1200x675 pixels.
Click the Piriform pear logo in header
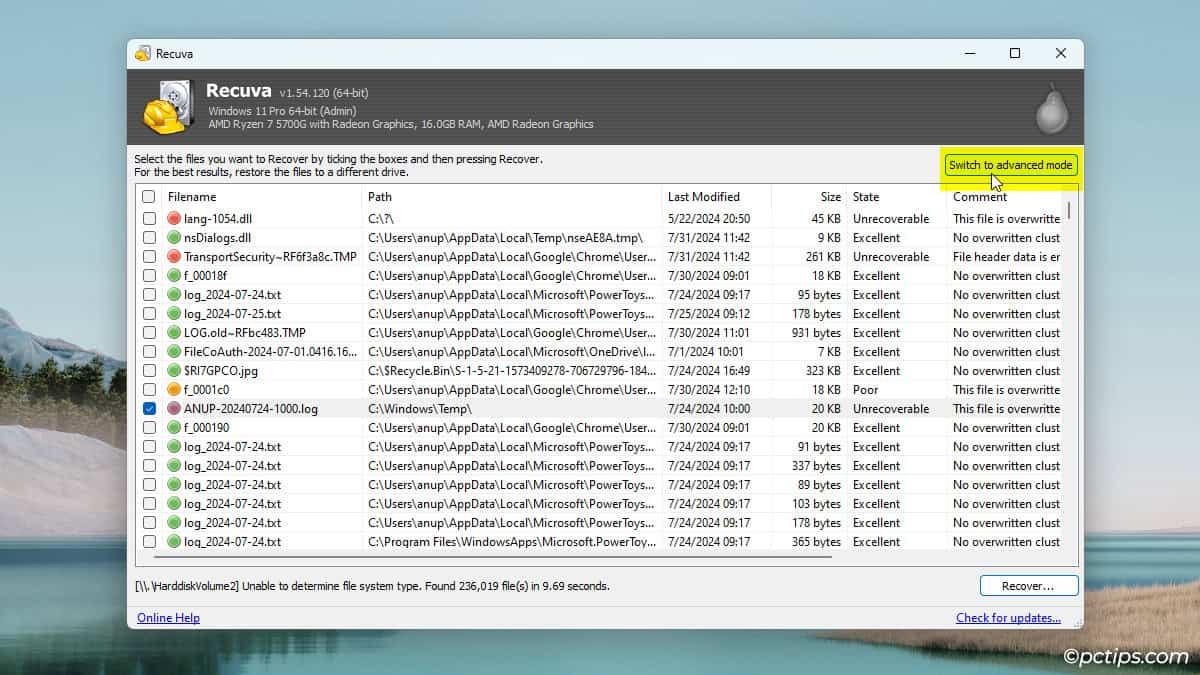coord(1052,108)
